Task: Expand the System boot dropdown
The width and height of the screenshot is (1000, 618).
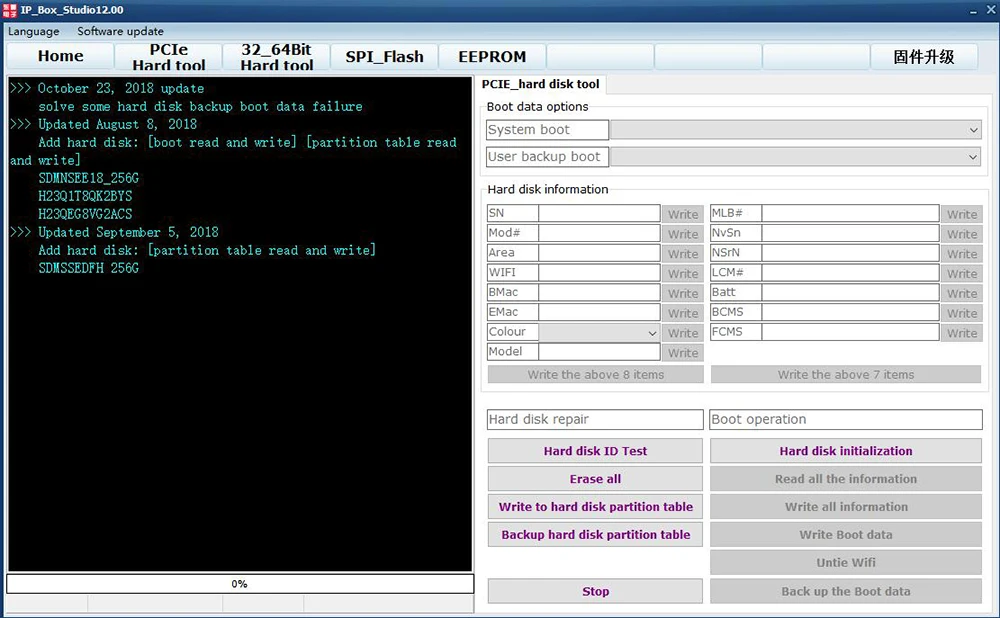Action: (795, 130)
